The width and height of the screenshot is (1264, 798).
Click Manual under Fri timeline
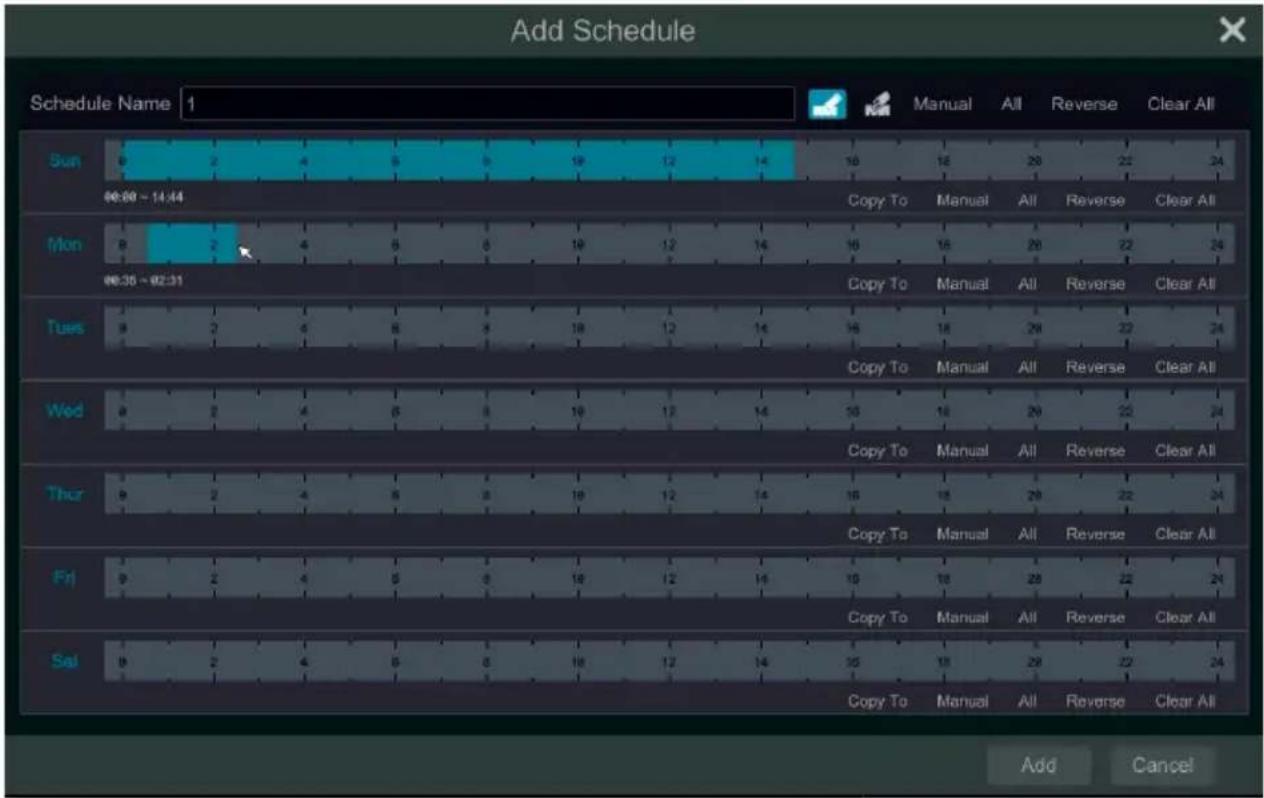[962, 618]
